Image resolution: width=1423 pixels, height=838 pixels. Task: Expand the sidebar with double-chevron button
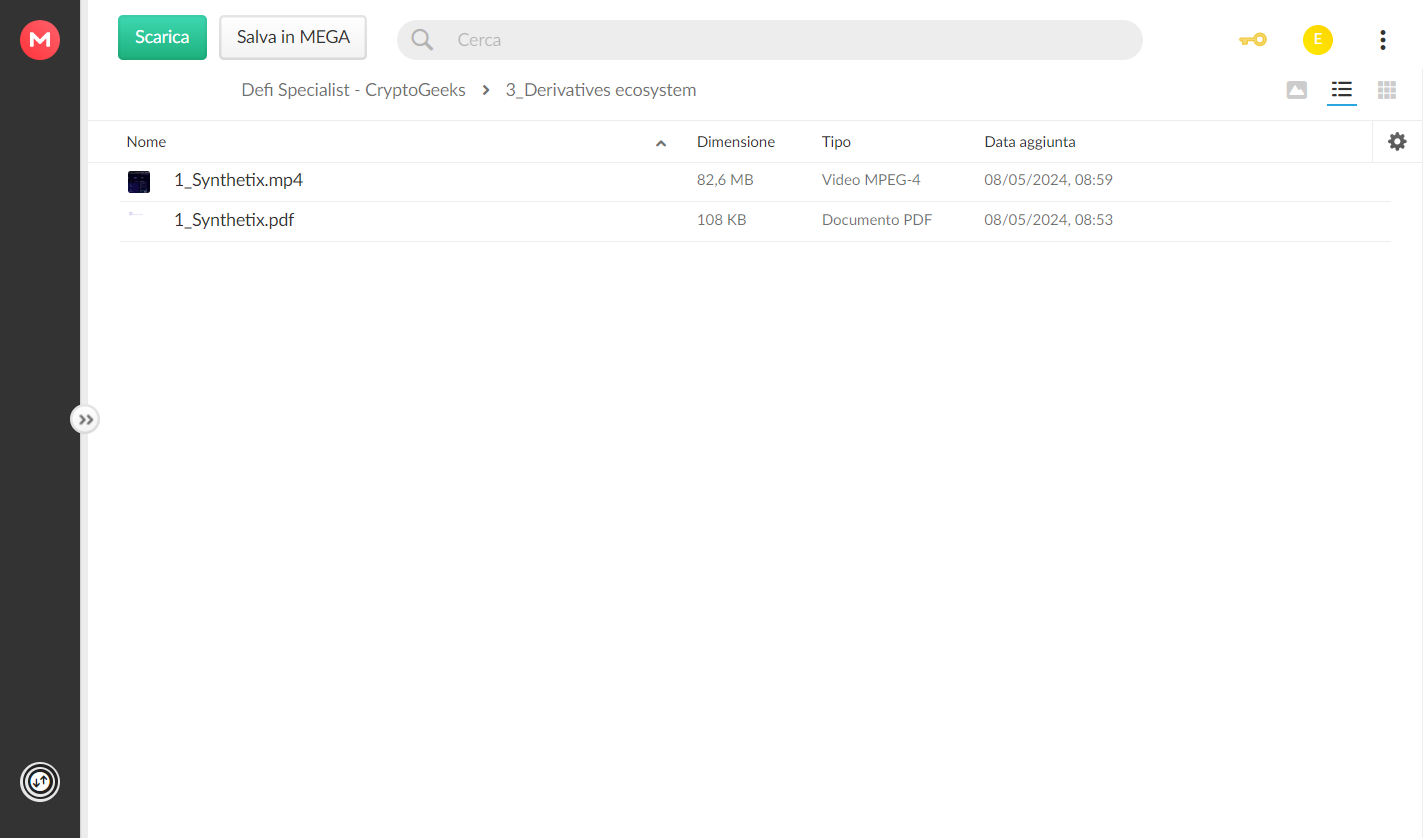(85, 420)
